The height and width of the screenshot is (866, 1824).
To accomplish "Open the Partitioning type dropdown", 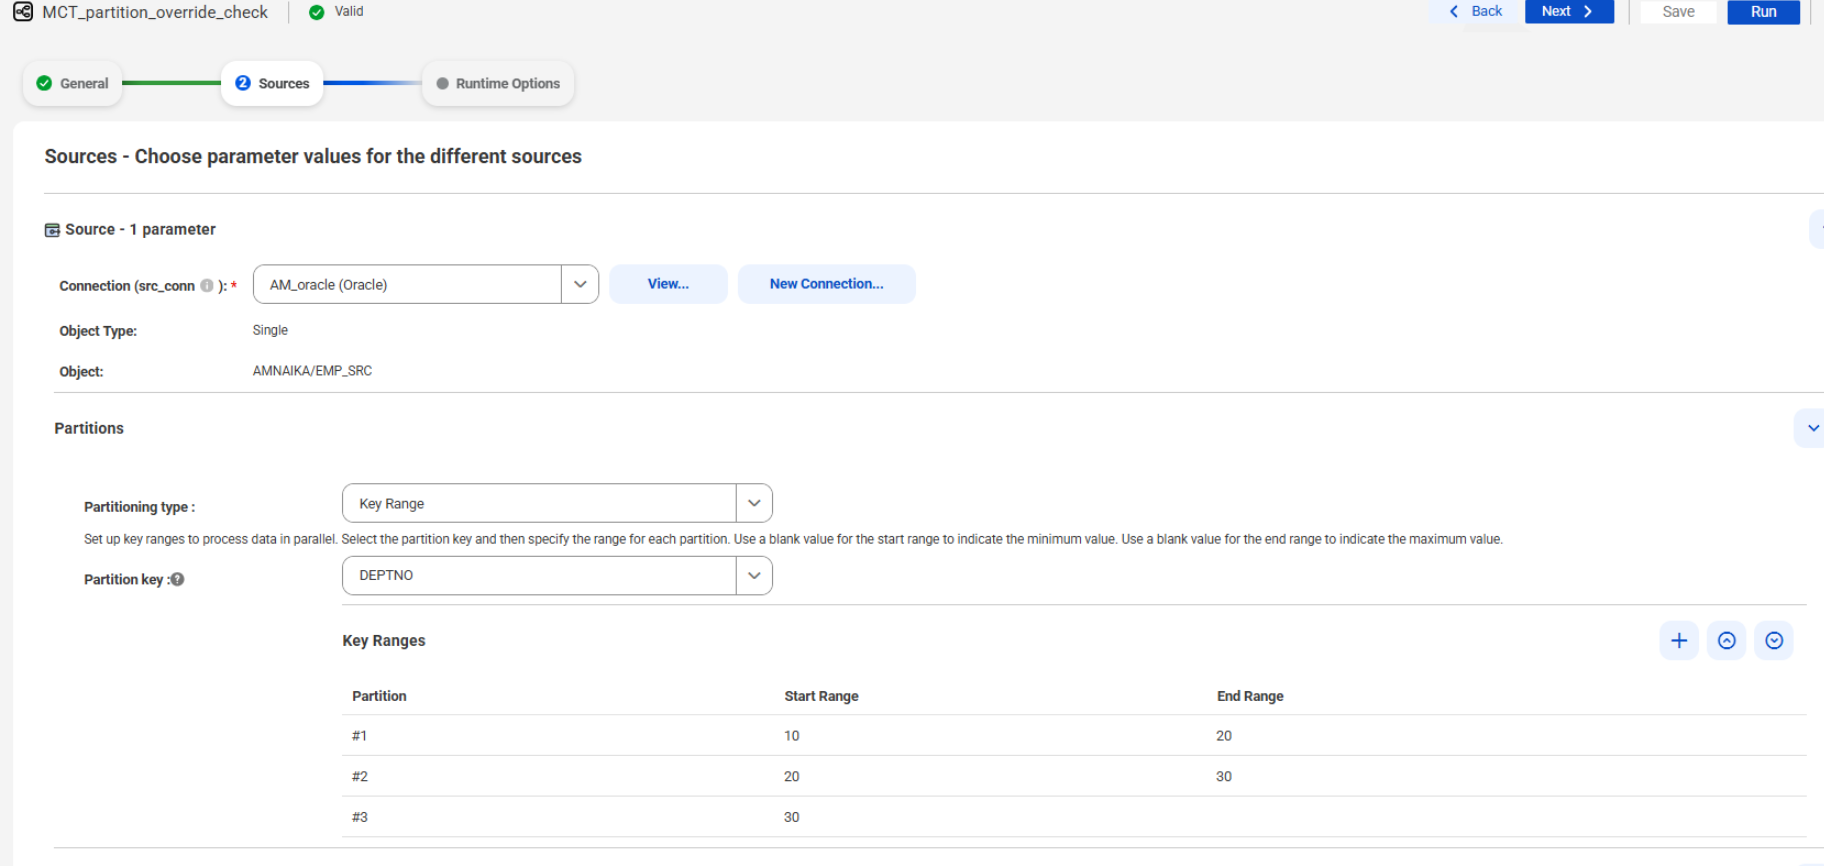I will point(754,503).
